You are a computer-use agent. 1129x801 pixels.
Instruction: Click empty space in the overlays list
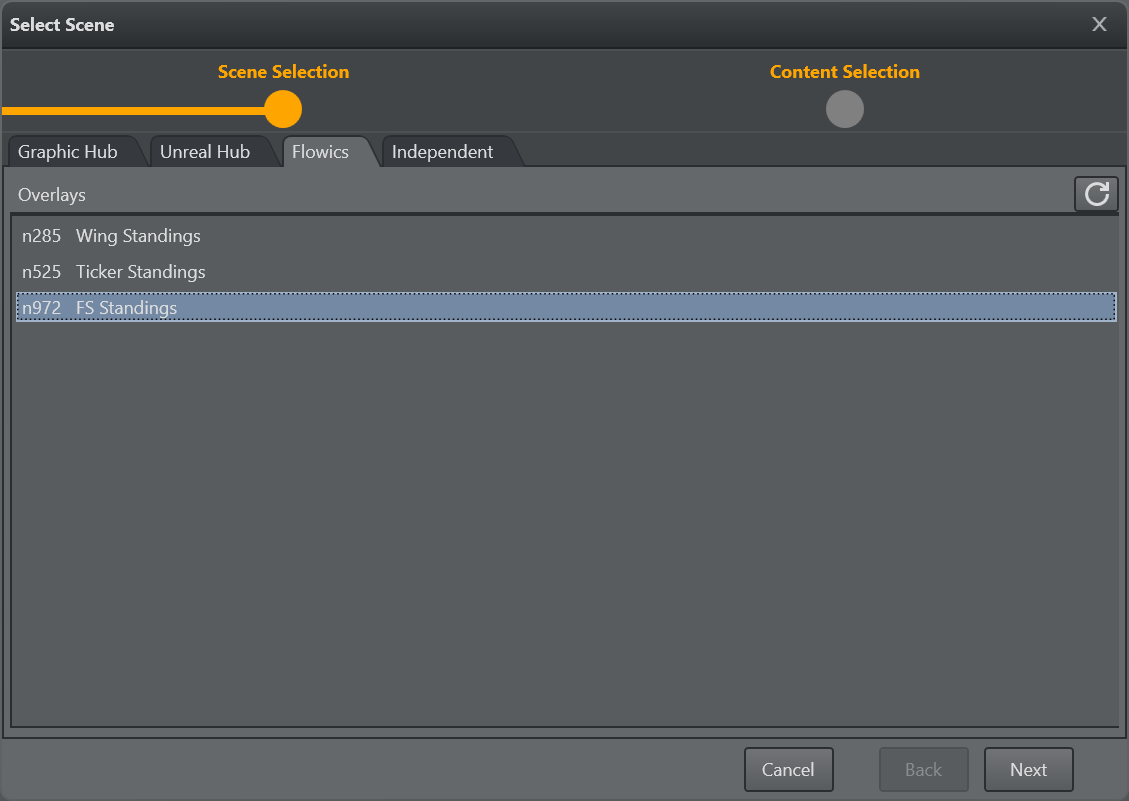565,520
